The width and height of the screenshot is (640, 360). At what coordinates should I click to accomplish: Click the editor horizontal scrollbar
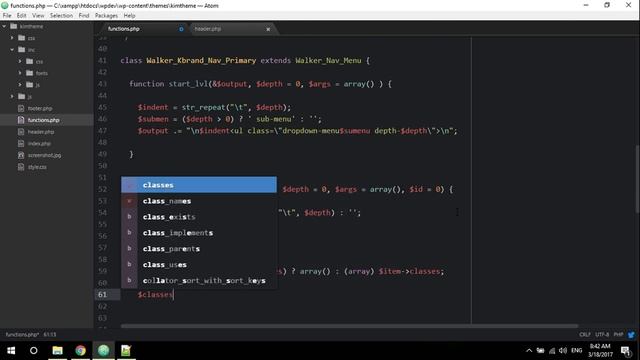[x=349, y=326]
